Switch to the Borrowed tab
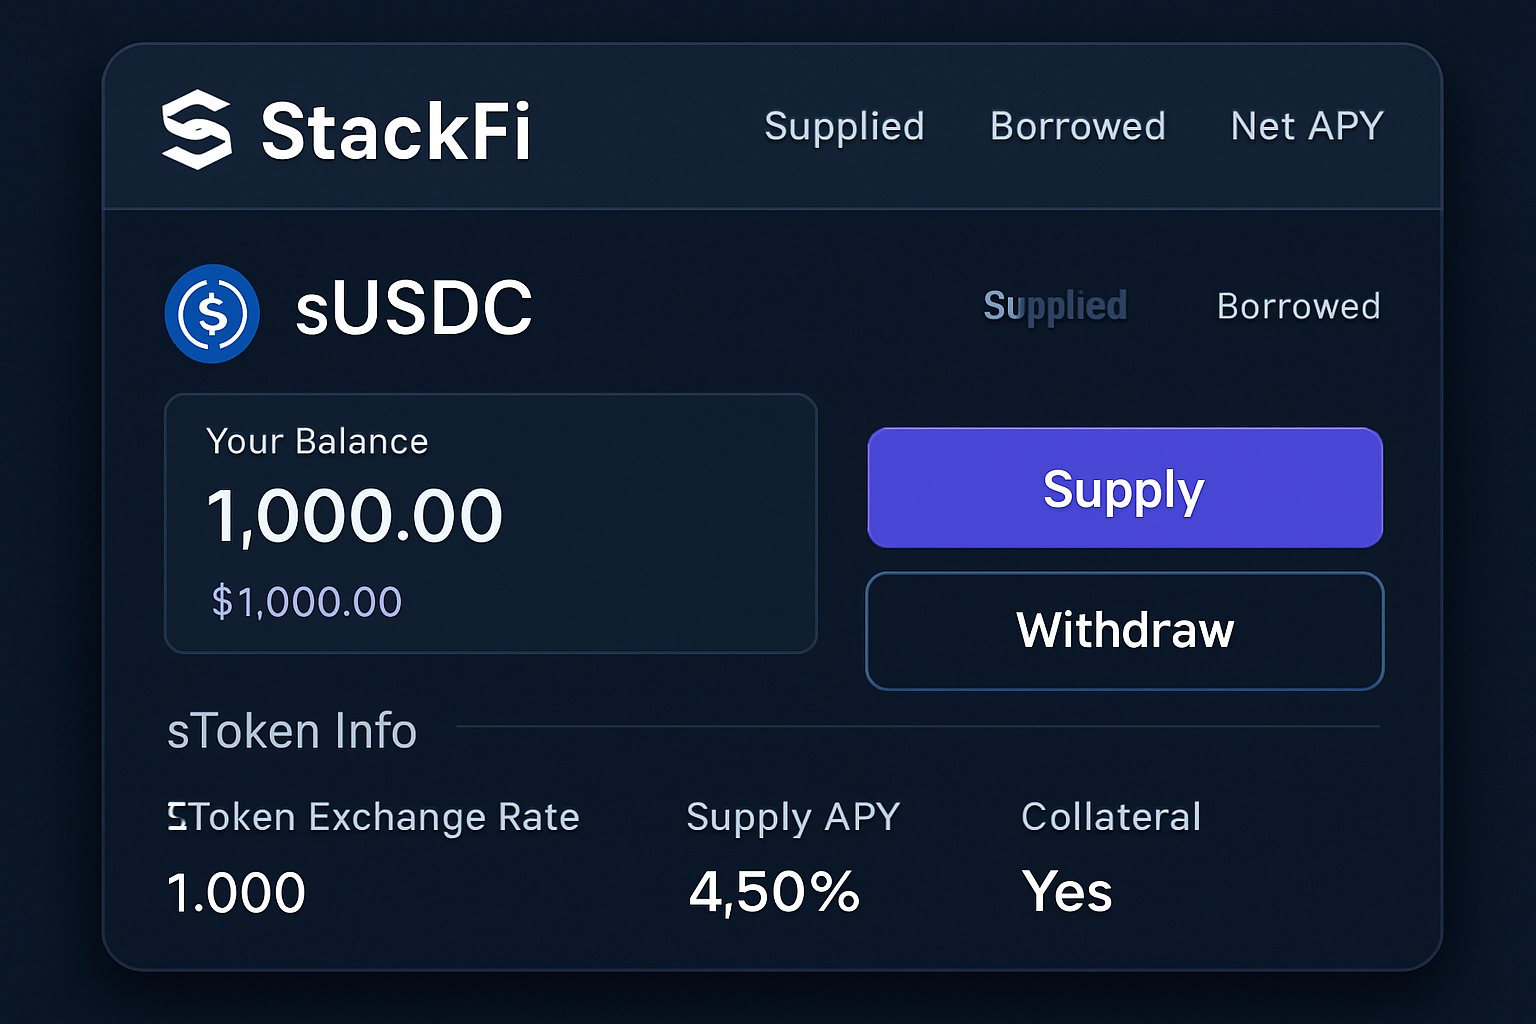This screenshot has height=1024, width=1536. (x=1298, y=306)
